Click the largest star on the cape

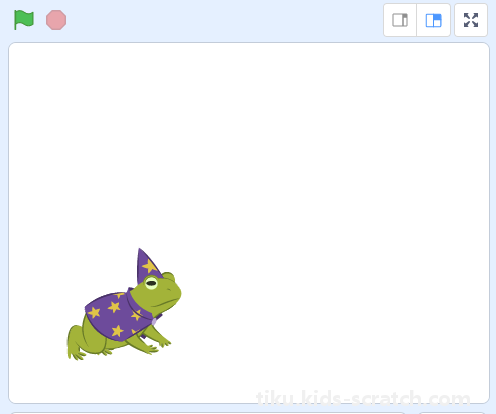tap(117, 331)
